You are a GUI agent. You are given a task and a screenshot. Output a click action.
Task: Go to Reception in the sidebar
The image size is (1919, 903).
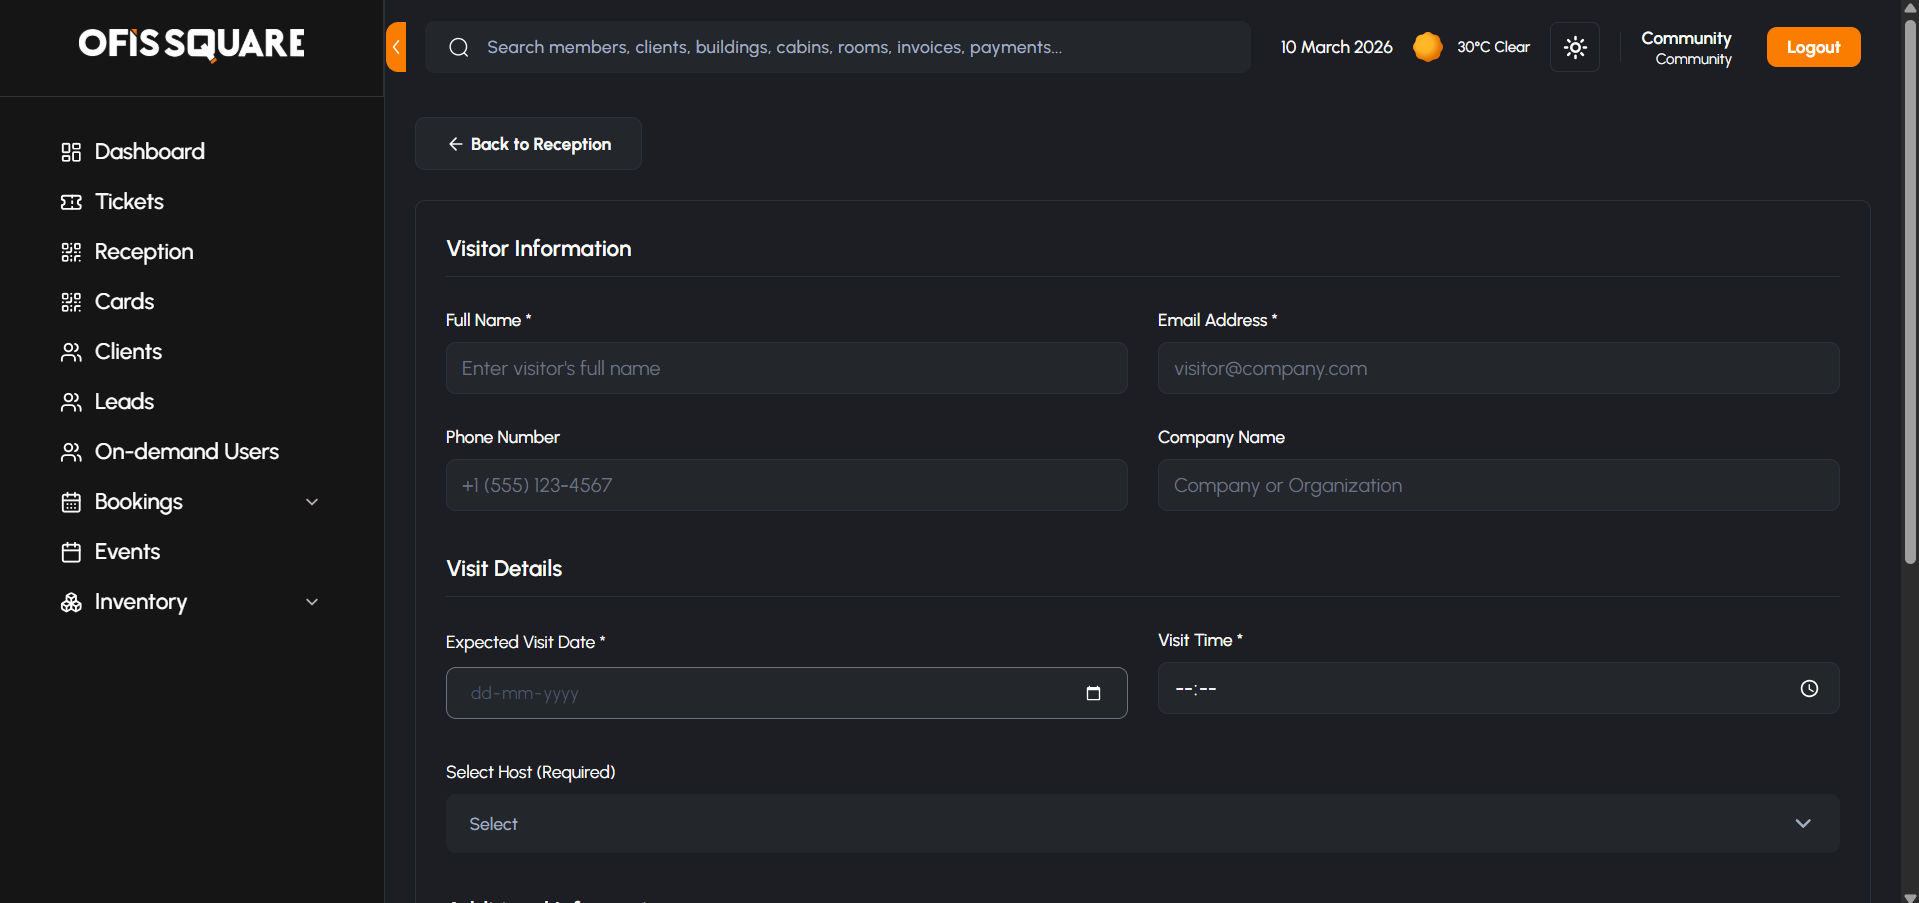(144, 252)
